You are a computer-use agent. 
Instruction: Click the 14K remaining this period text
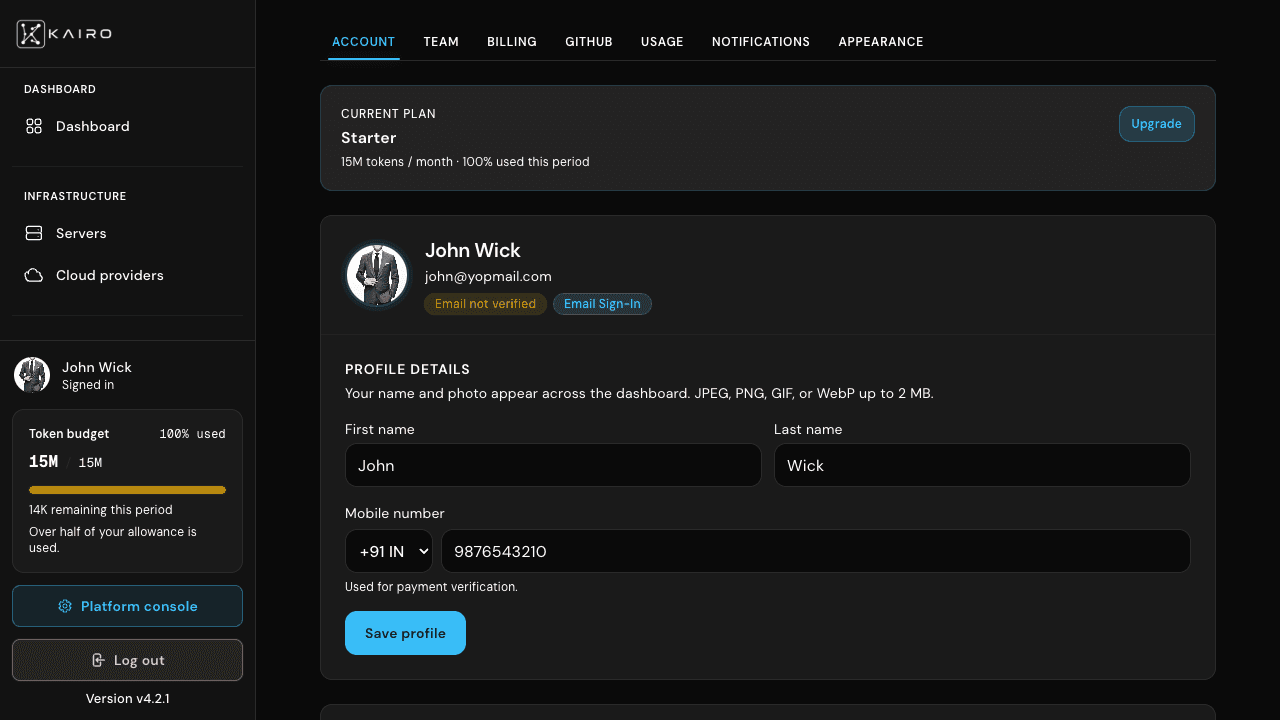point(100,510)
